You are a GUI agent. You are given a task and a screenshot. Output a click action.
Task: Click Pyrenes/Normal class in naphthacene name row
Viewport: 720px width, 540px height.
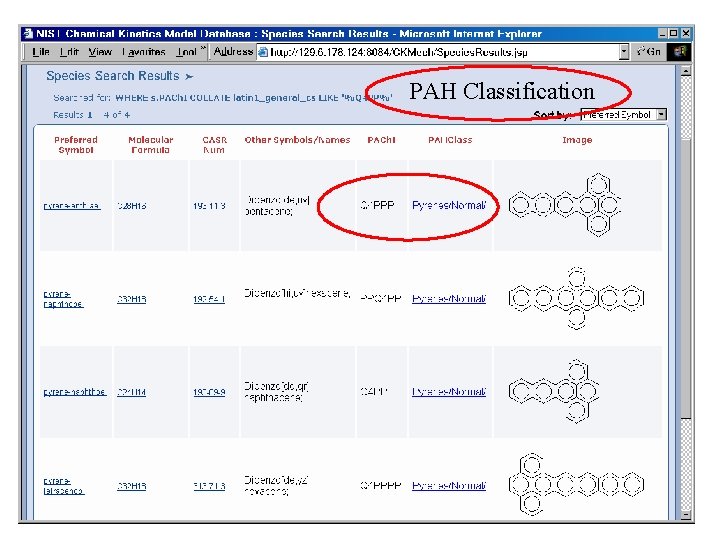point(449,392)
